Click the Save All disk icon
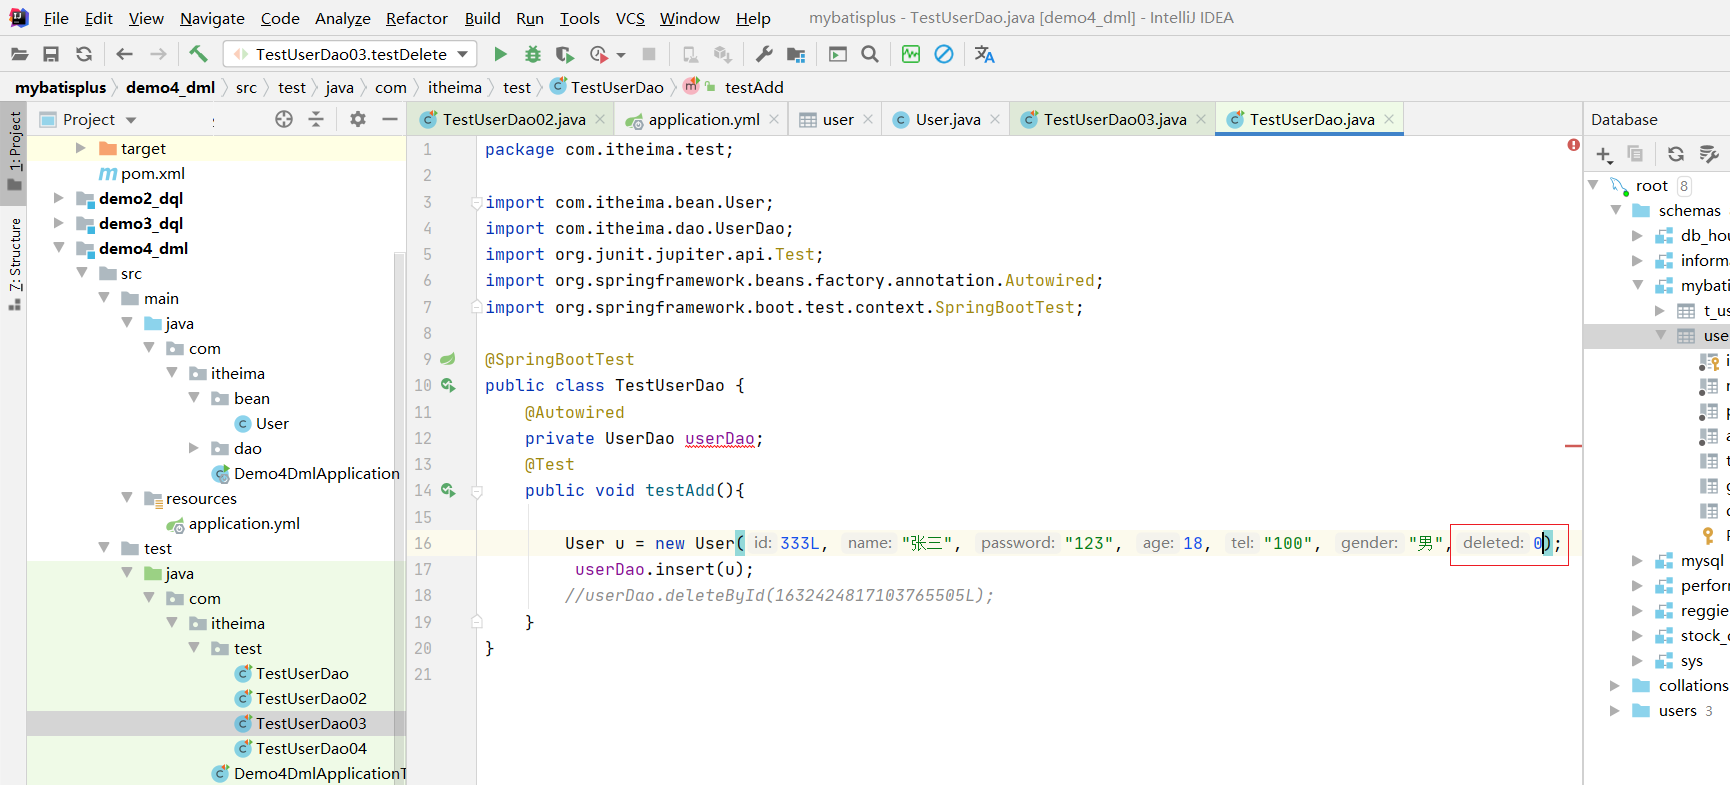1730x785 pixels. (x=51, y=54)
